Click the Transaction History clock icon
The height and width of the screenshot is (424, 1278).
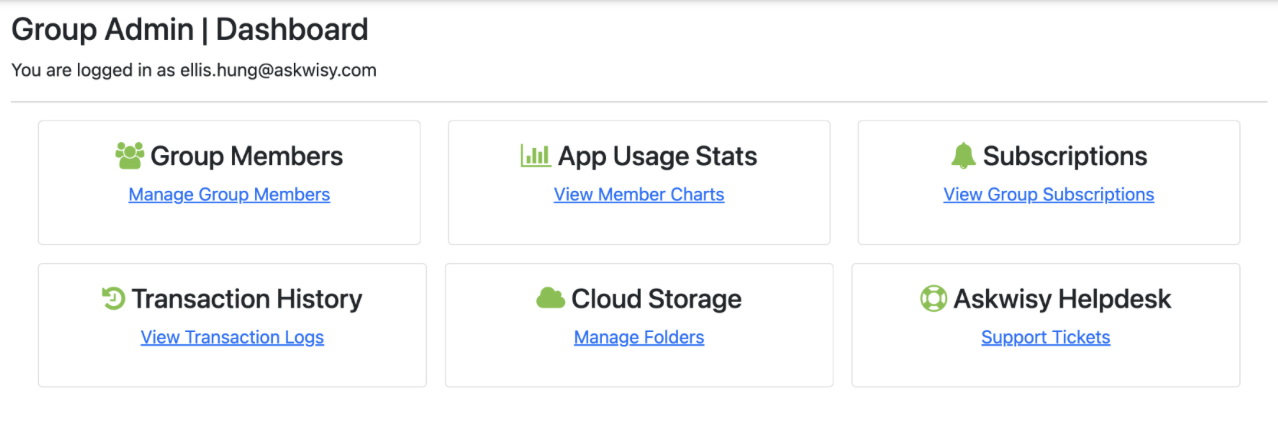tap(113, 298)
